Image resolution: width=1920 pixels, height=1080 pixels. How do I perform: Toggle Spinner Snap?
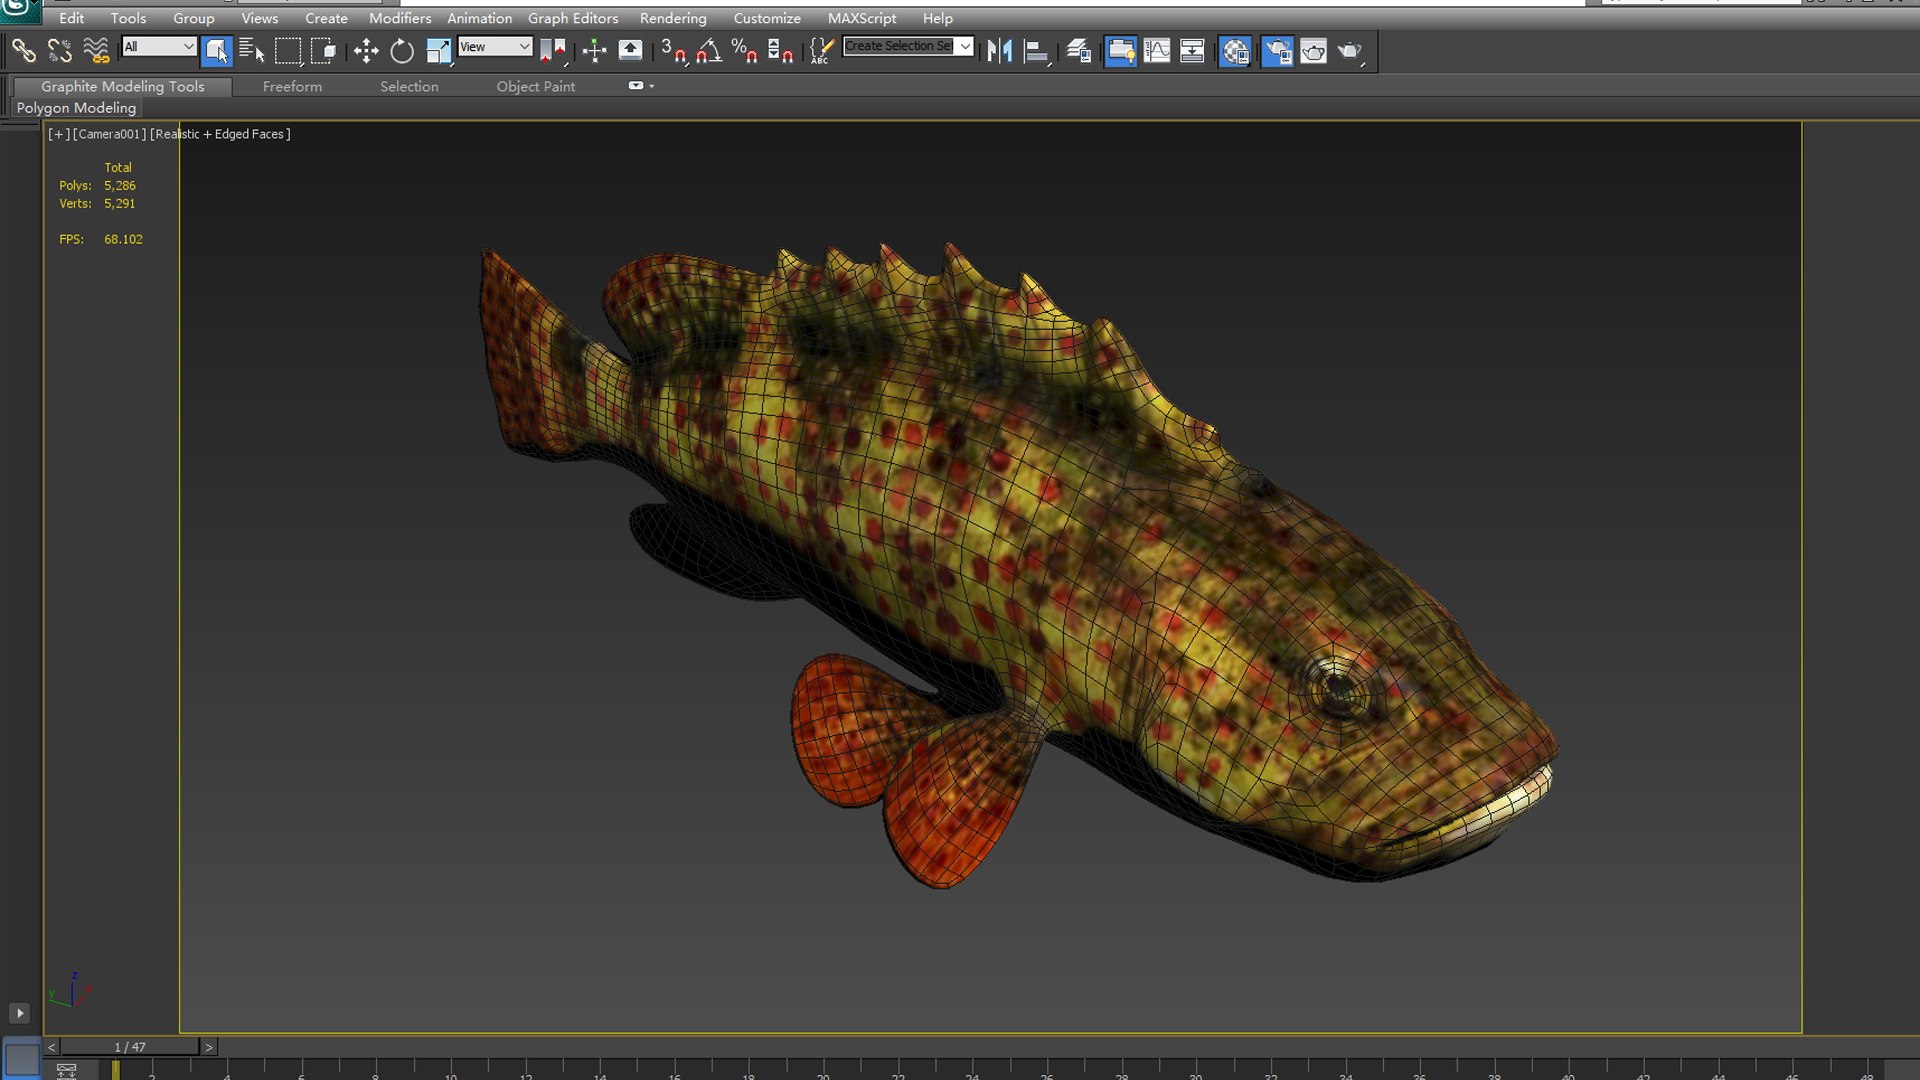tap(781, 50)
